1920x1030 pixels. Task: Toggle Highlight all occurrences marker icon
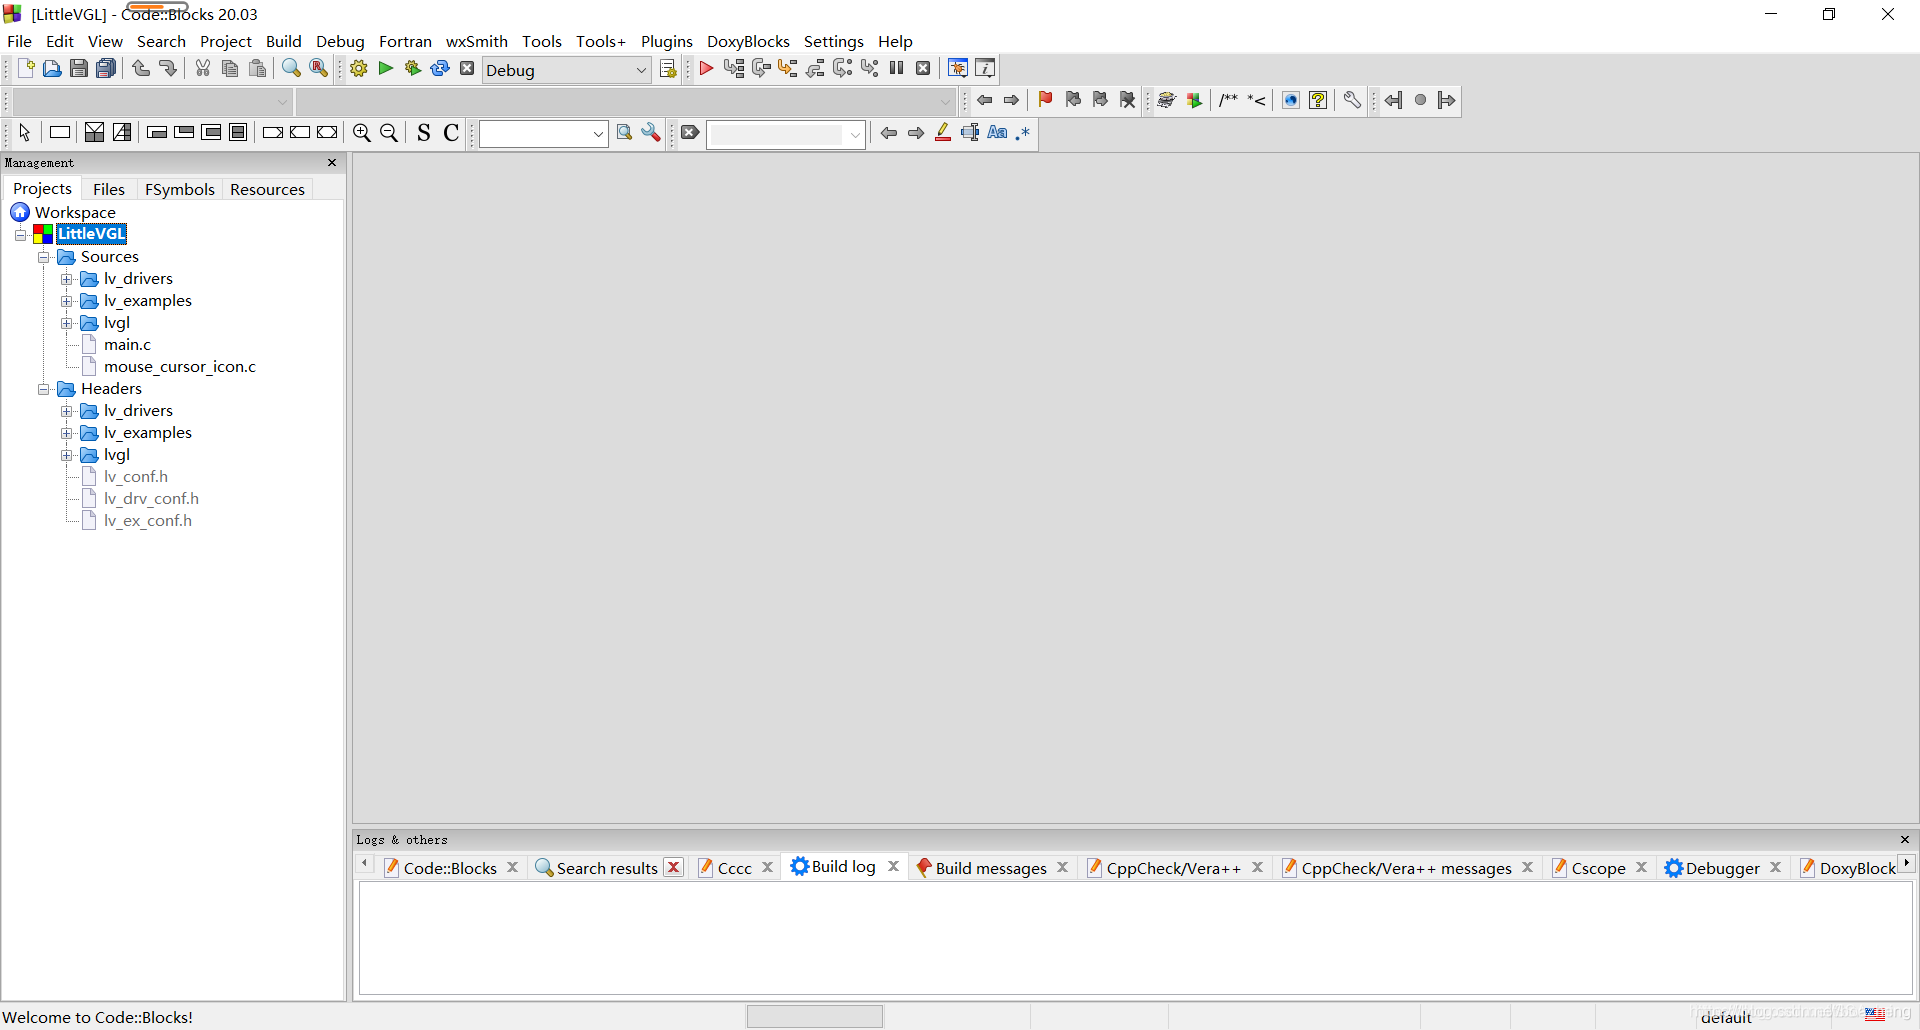coord(943,133)
